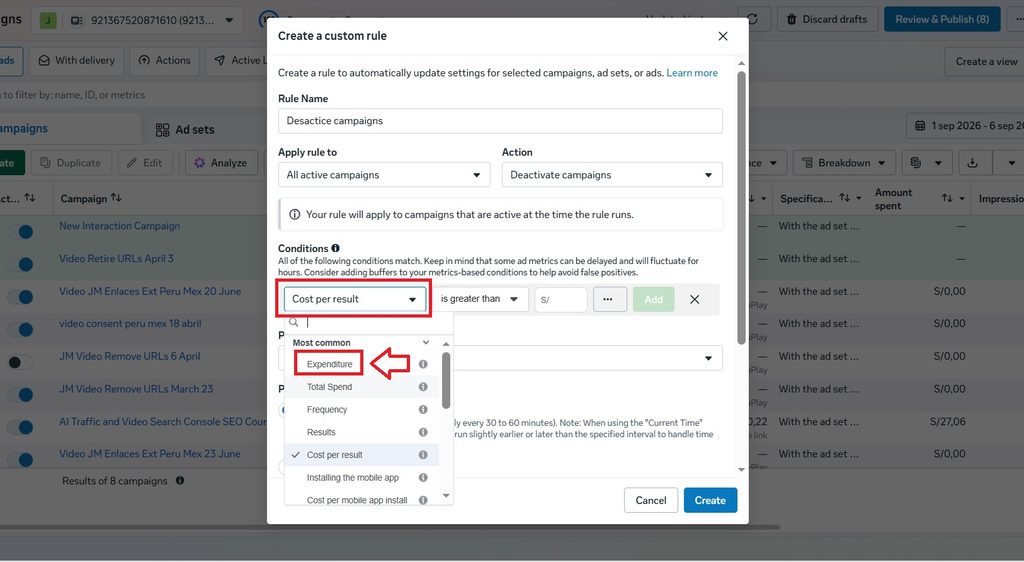Toggle New Interaction Campaign on/off switch

coord(20,232)
